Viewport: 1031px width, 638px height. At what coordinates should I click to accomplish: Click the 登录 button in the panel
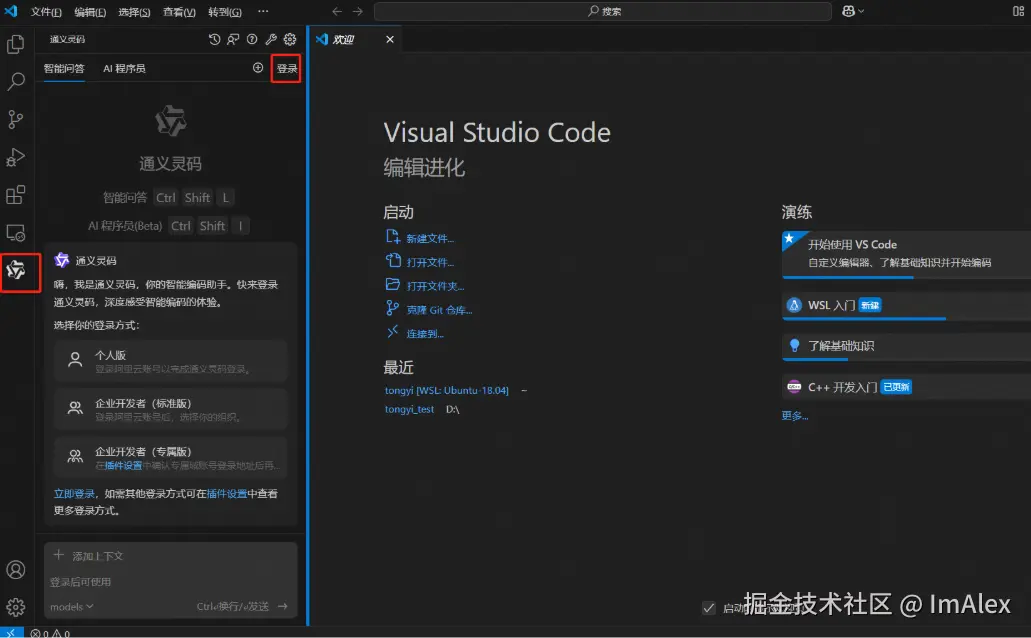287,68
